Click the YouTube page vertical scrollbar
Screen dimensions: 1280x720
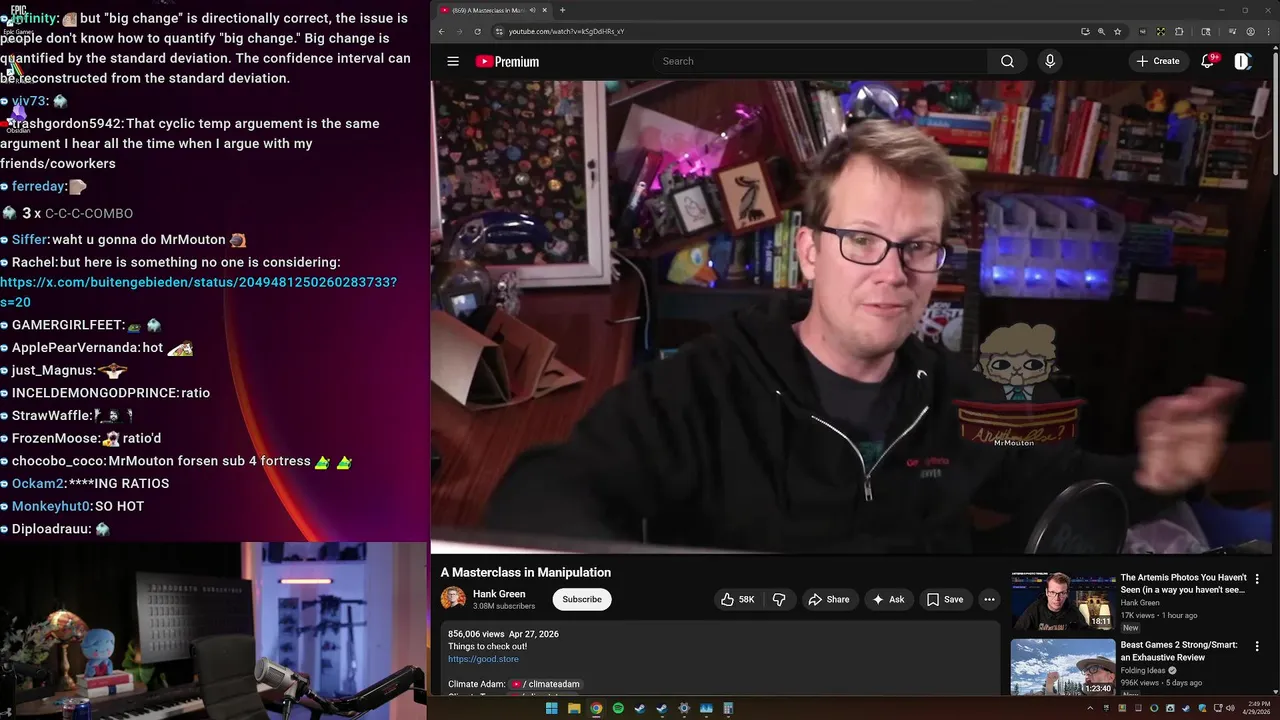(x=1275, y=115)
